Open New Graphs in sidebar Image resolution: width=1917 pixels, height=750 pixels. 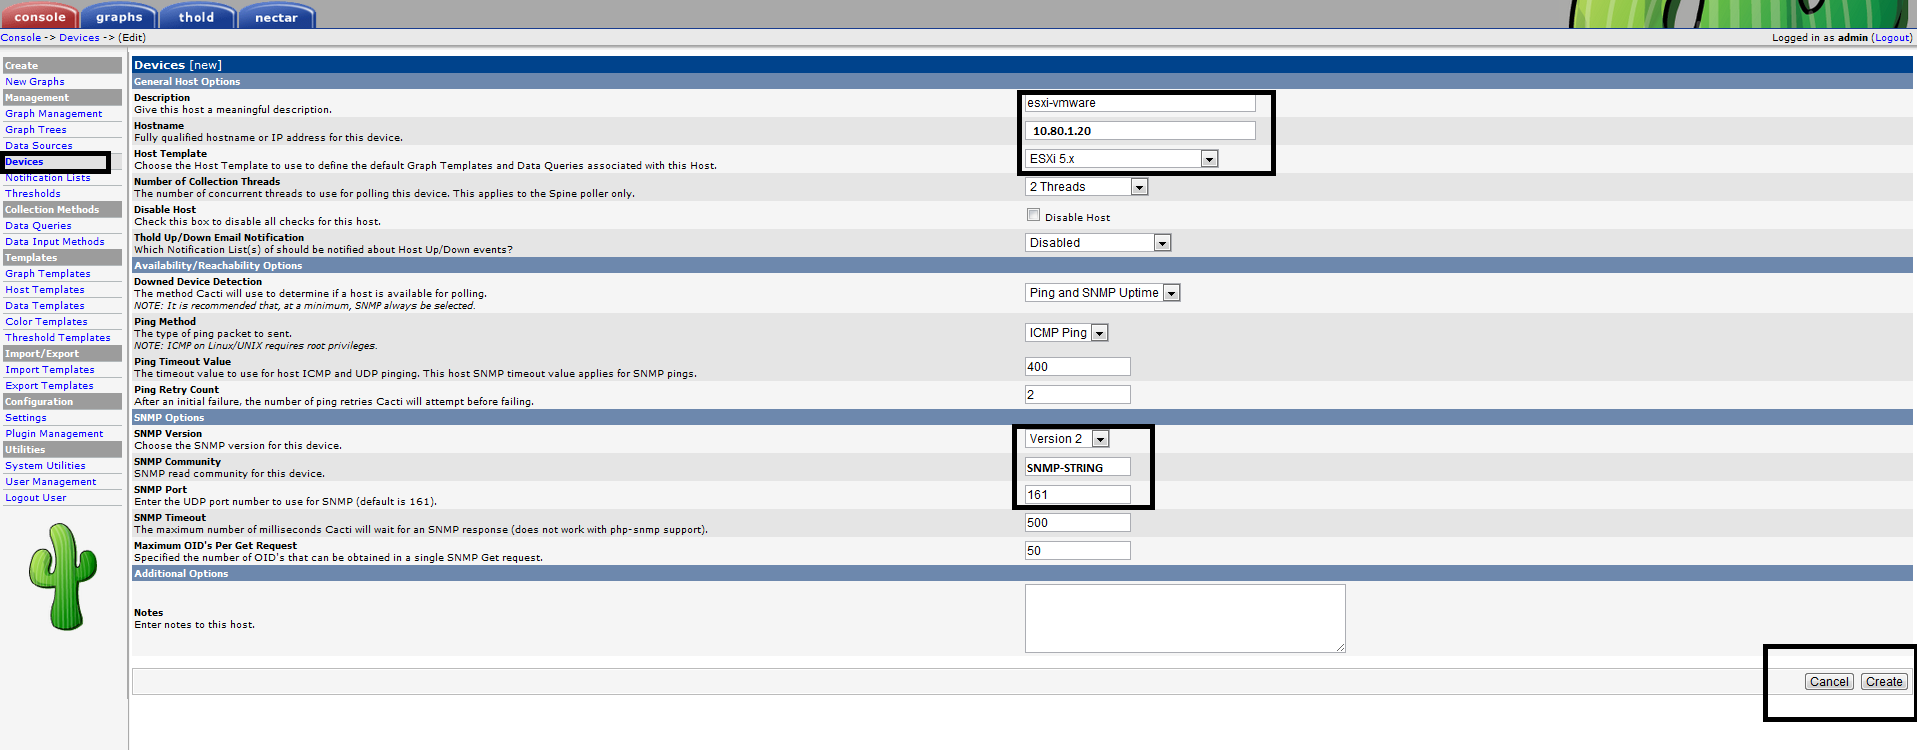click(x=35, y=82)
